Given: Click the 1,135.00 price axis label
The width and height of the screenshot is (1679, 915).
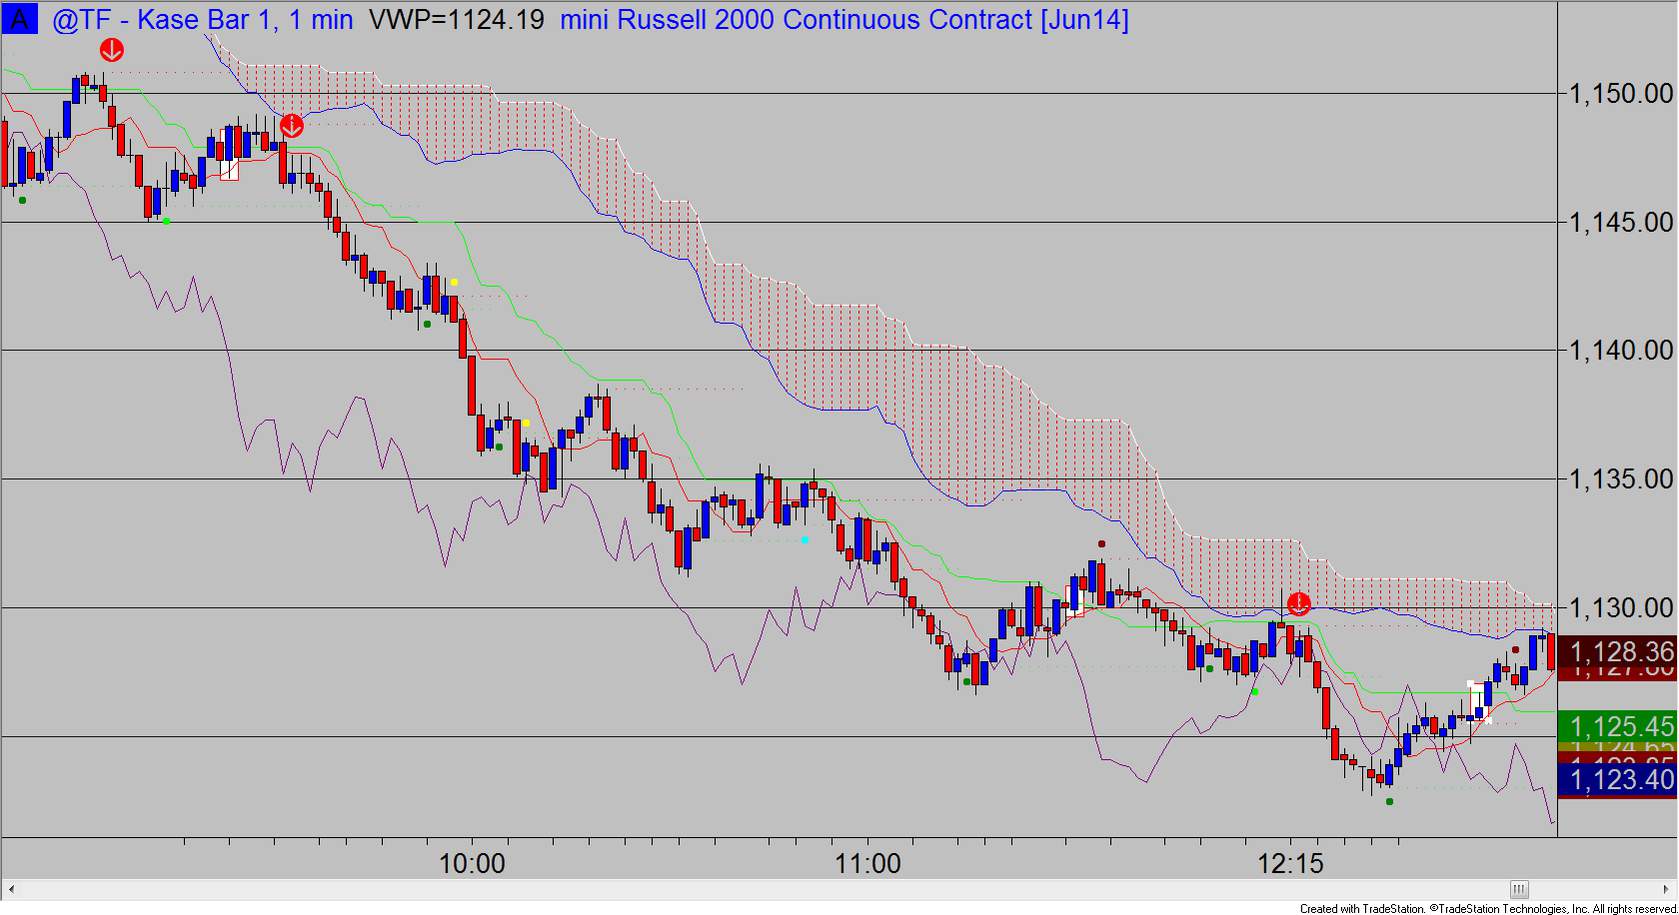Looking at the screenshot, I should tap(1621, 479).
